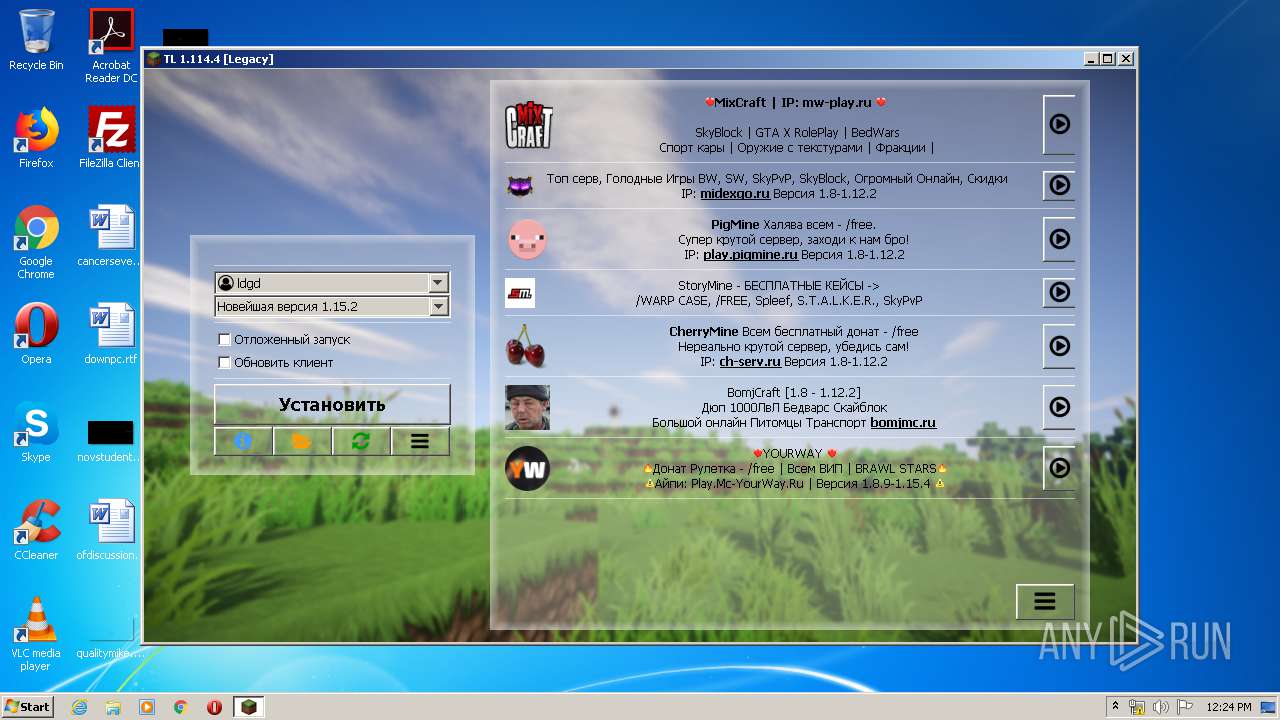The height and width of the screenshot is (720, 1280).
Task: Play on the MixCraft server
Action: click(x=1059, y=125)
